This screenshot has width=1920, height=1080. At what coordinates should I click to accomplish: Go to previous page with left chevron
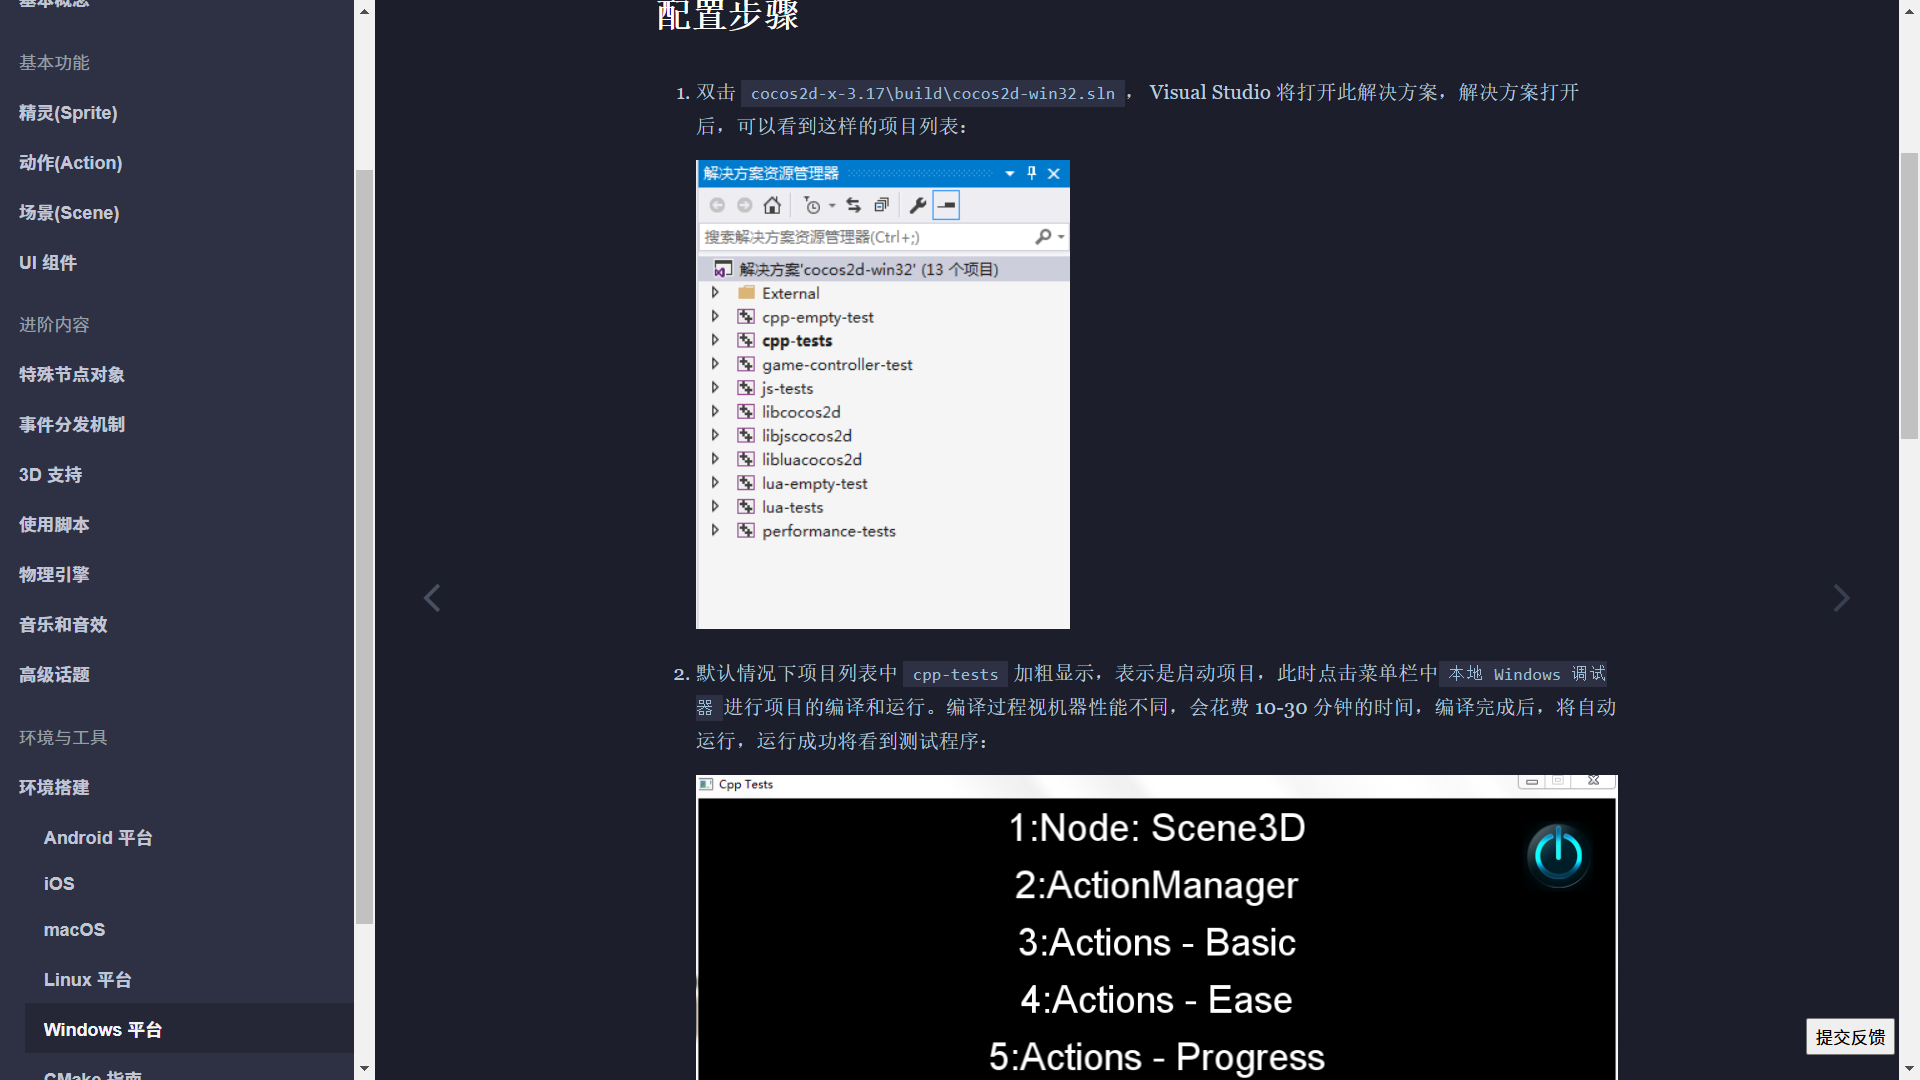click(x=432, y=598)
